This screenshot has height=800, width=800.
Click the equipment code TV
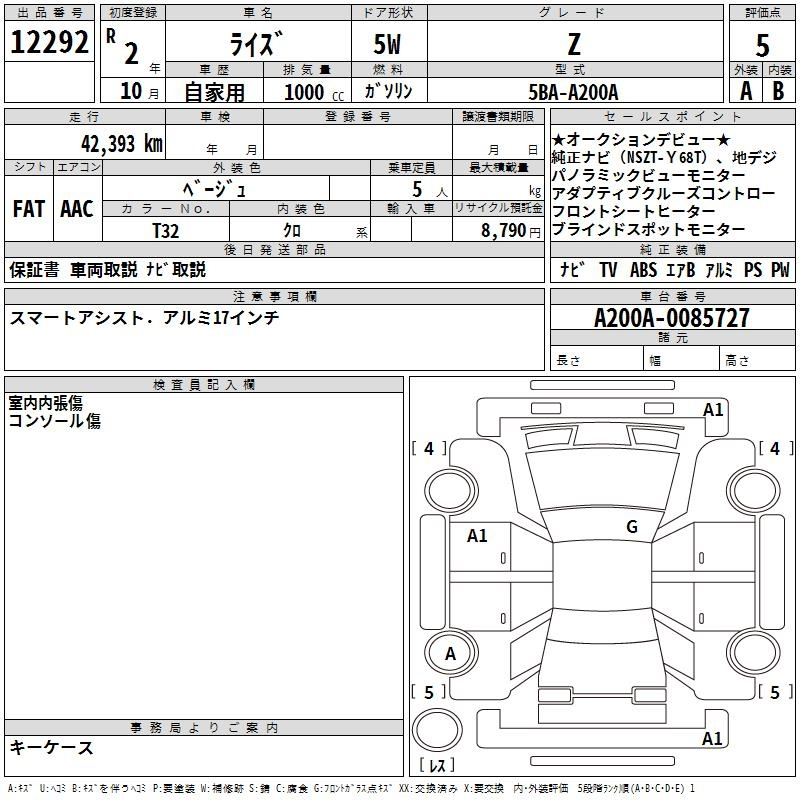(608, 270)
